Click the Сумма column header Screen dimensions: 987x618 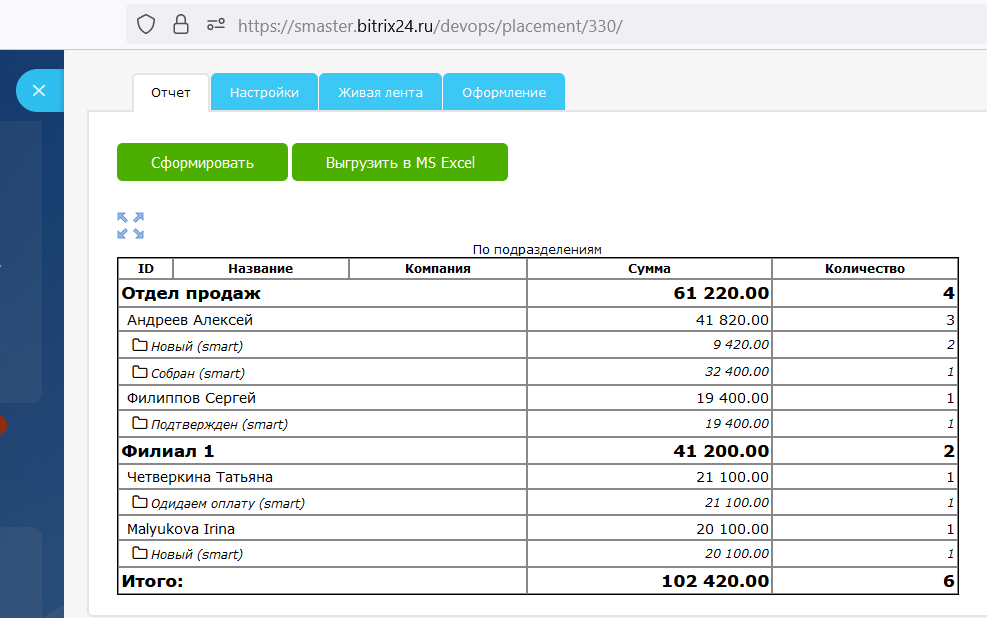coord(649,268)
